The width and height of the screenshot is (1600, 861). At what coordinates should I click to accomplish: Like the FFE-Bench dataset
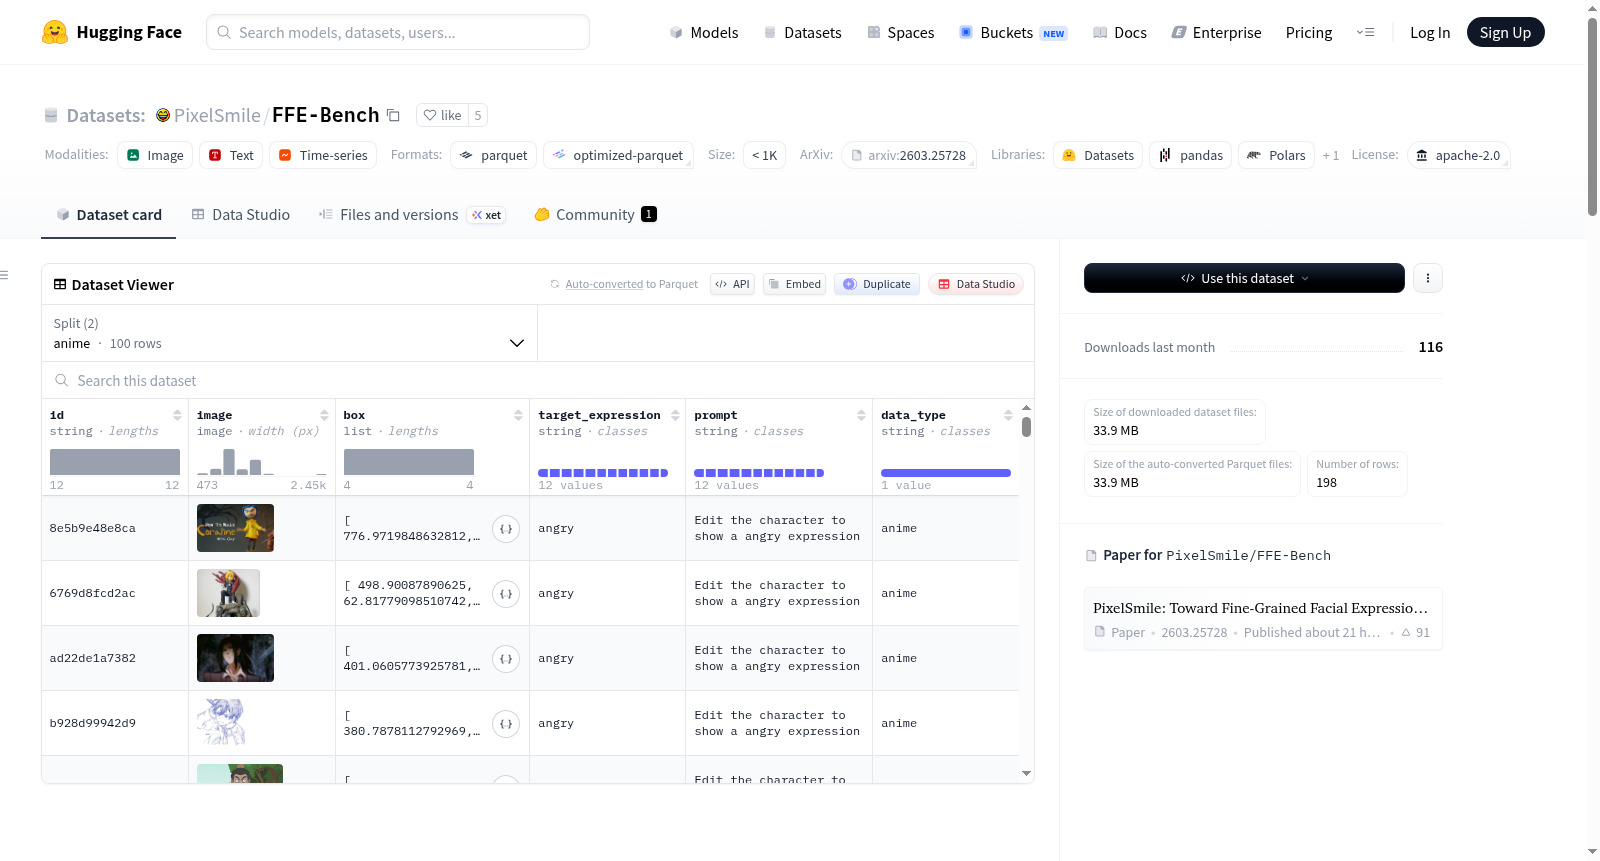click(x=442, y=115)
